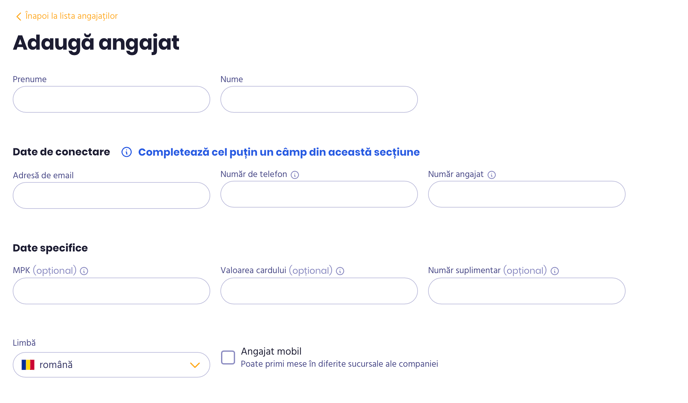The width and height of the screenshot is (688, 403).
Task: Click into the Număr angajat field
Action: 526,195
